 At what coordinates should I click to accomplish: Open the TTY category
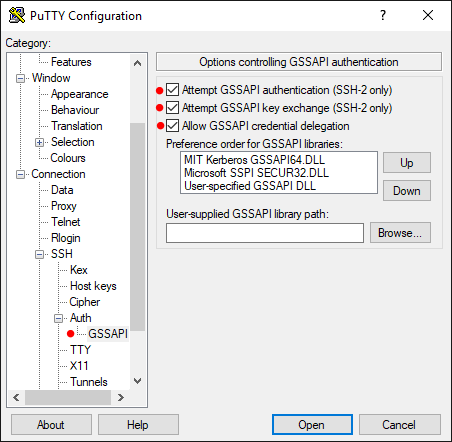point(80,350)
